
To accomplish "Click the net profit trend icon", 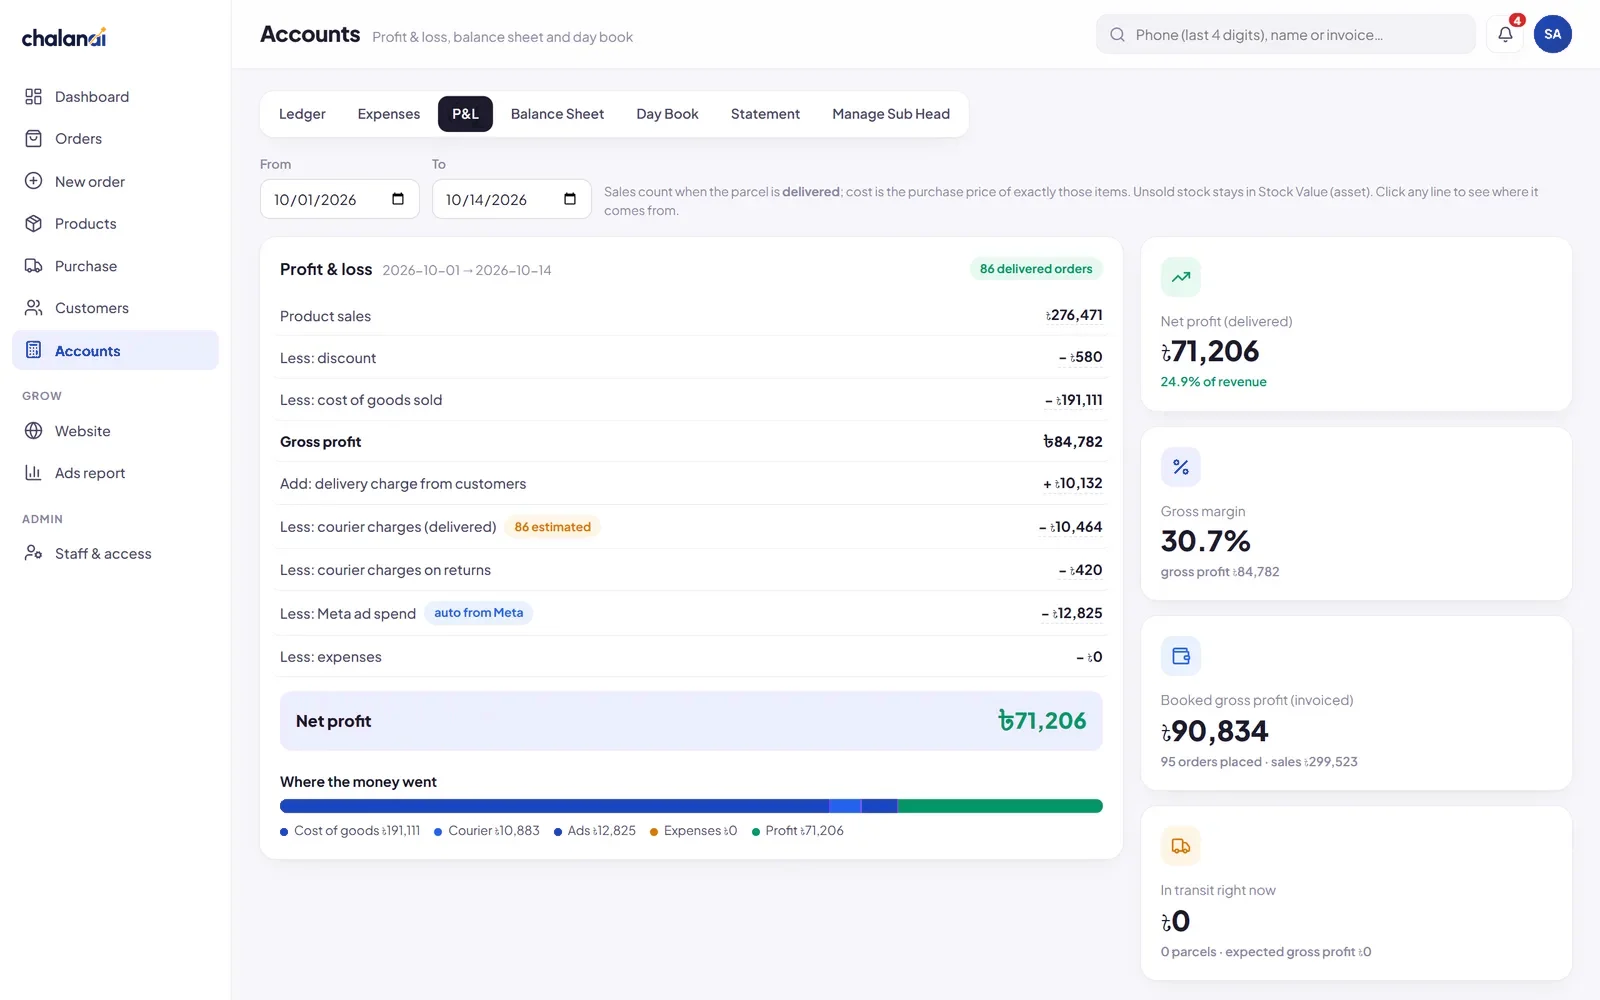I will tap(1181, 277).
